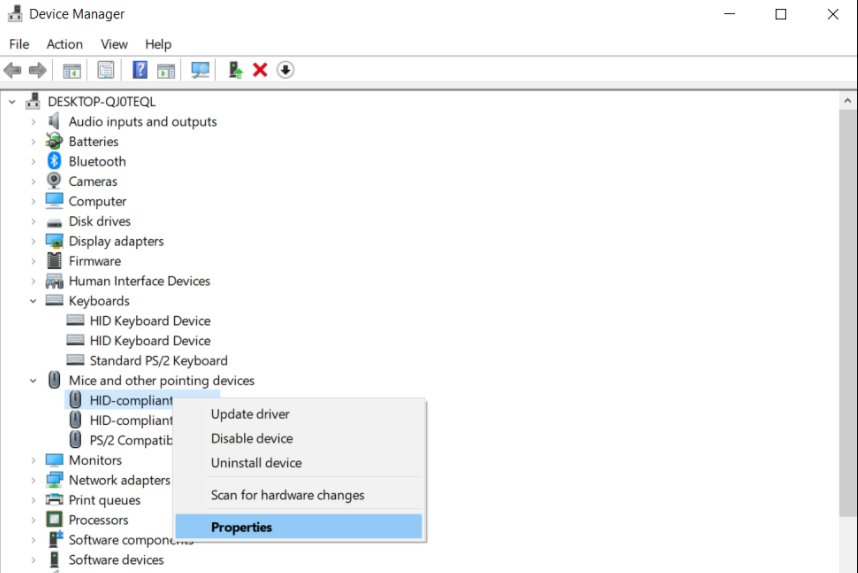
Task: Expand the Audio inputs and outputs node
Action: [x=33, y=122]
